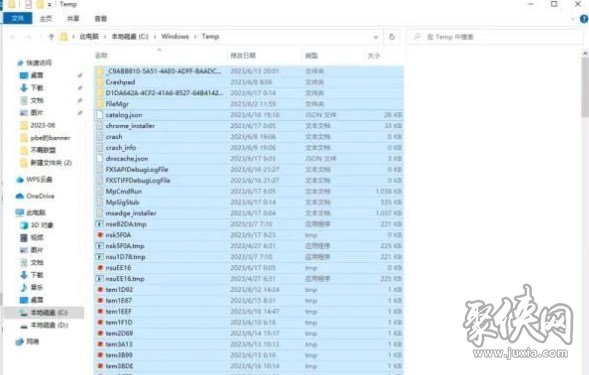
Task: Click the catalog.json file icon
Action: click(x=100, y=115)
